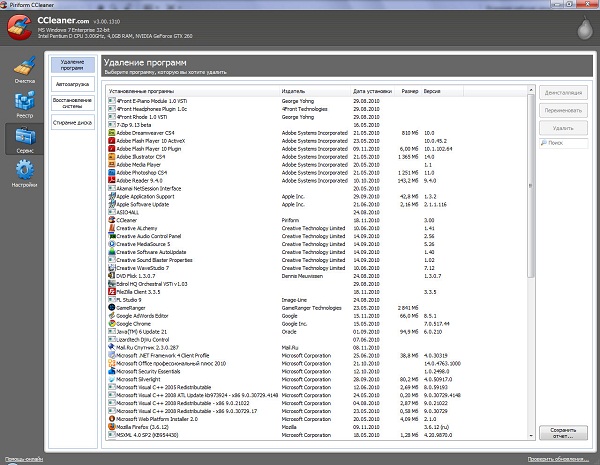Viewport: 600px width, 465px height.
Task: Open the Сервис tools section
Action: [x=24, y=139]
